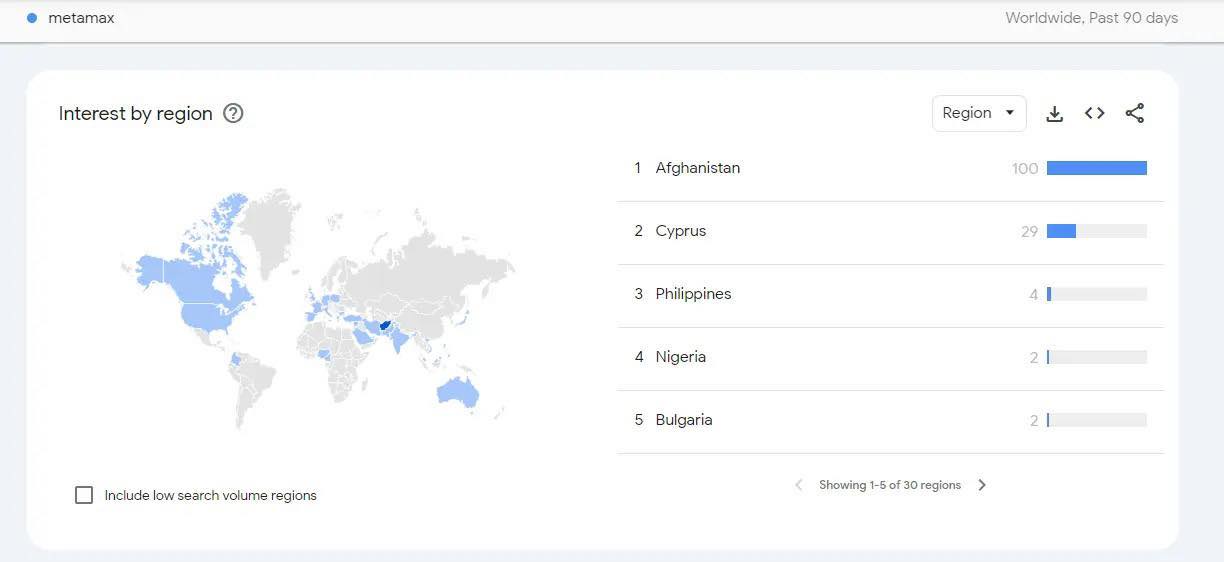Open the Region dropdown
This screenshot has height=562, width=1224.
pos(979,113)
